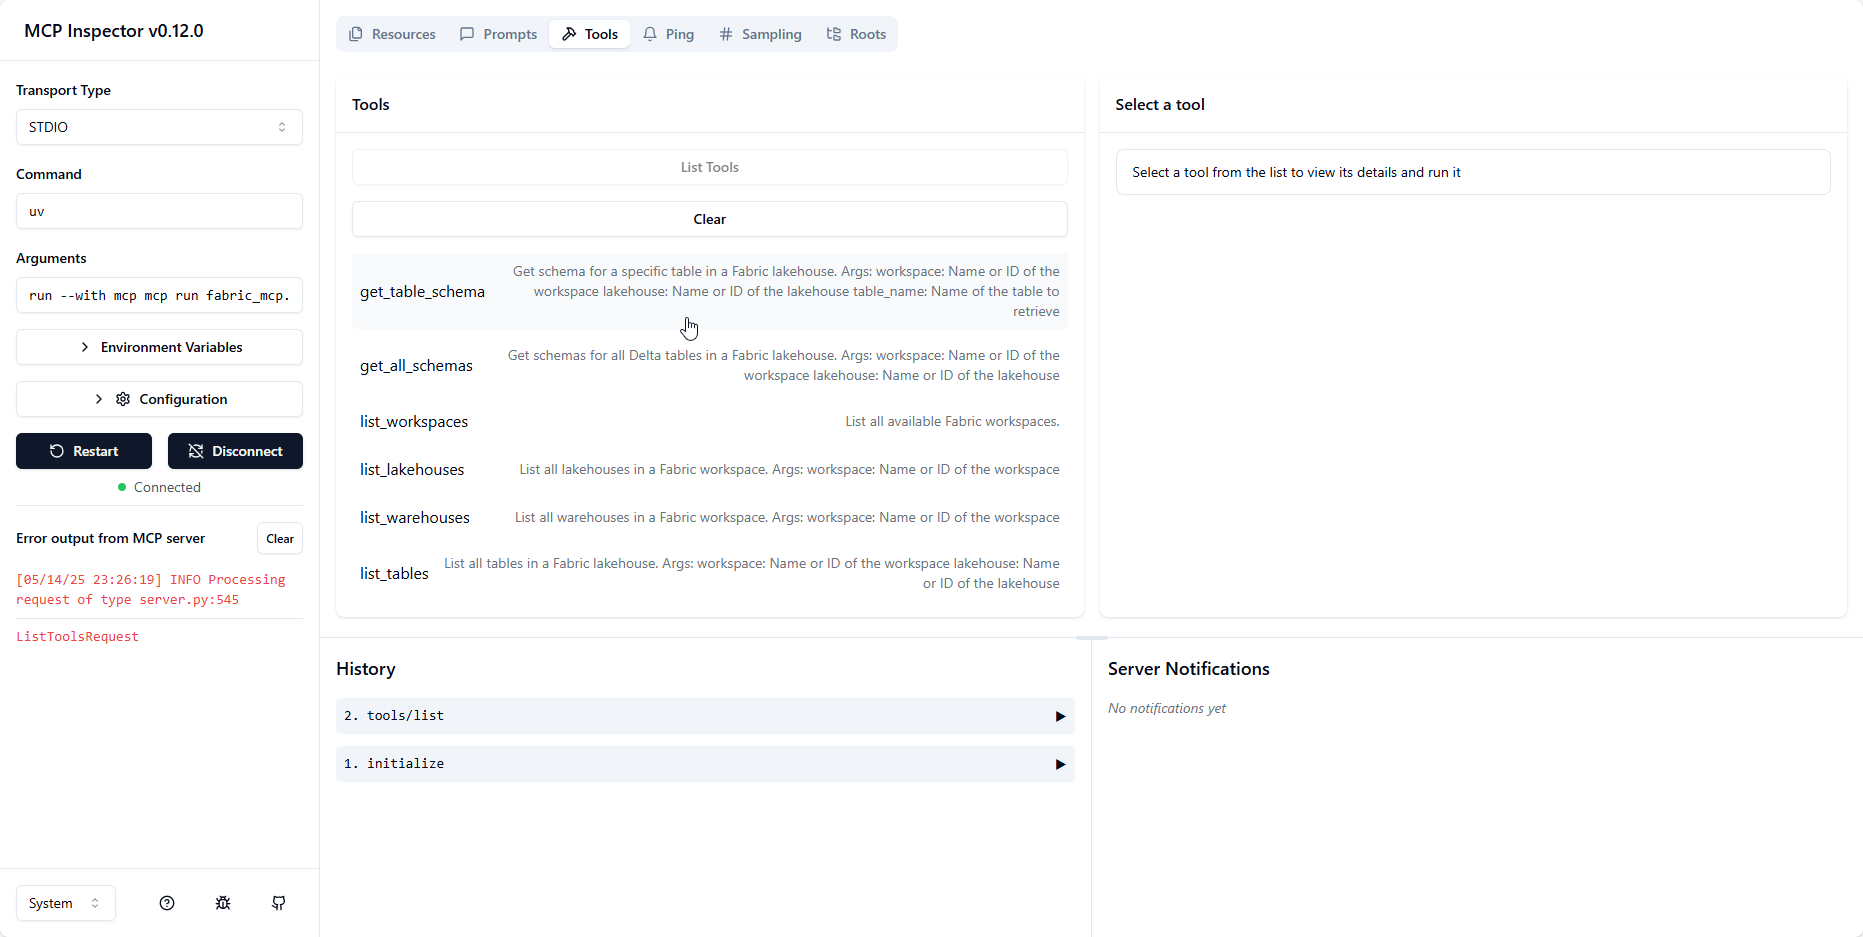Click the help question mark icon
1863x937 pixels.
[167, 903]
